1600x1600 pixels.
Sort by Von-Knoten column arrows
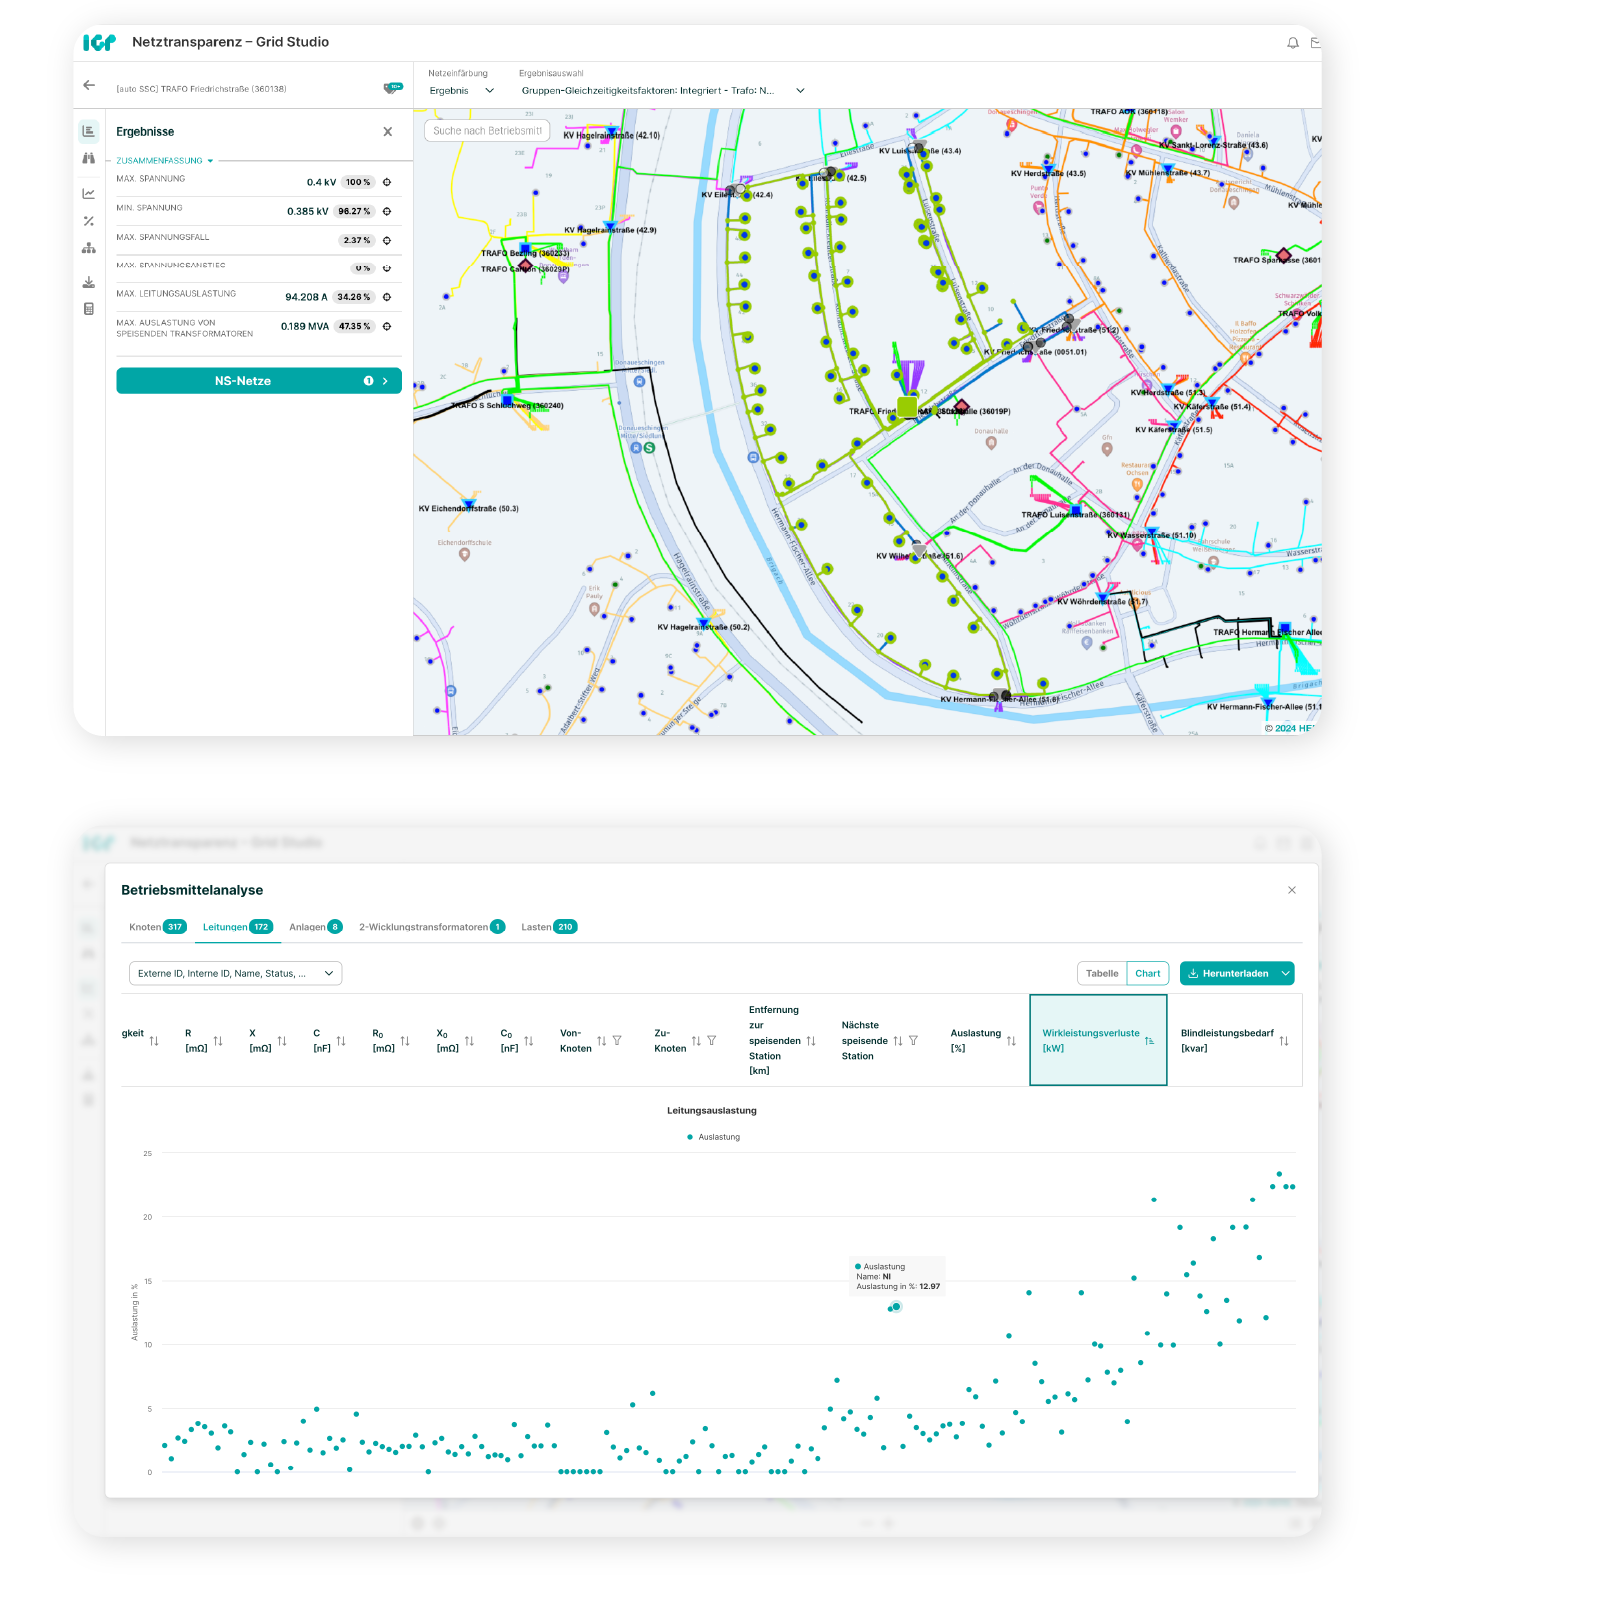tap(601, 1041)
